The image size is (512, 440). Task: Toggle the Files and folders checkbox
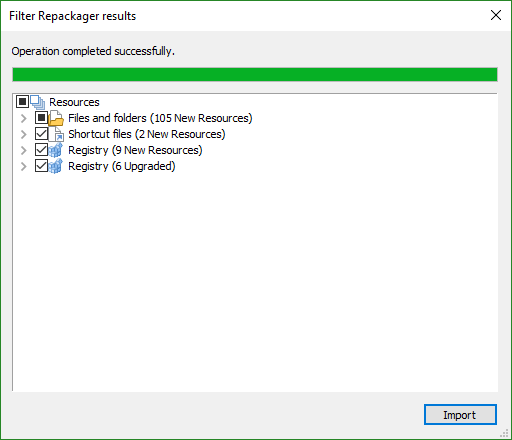41,117
